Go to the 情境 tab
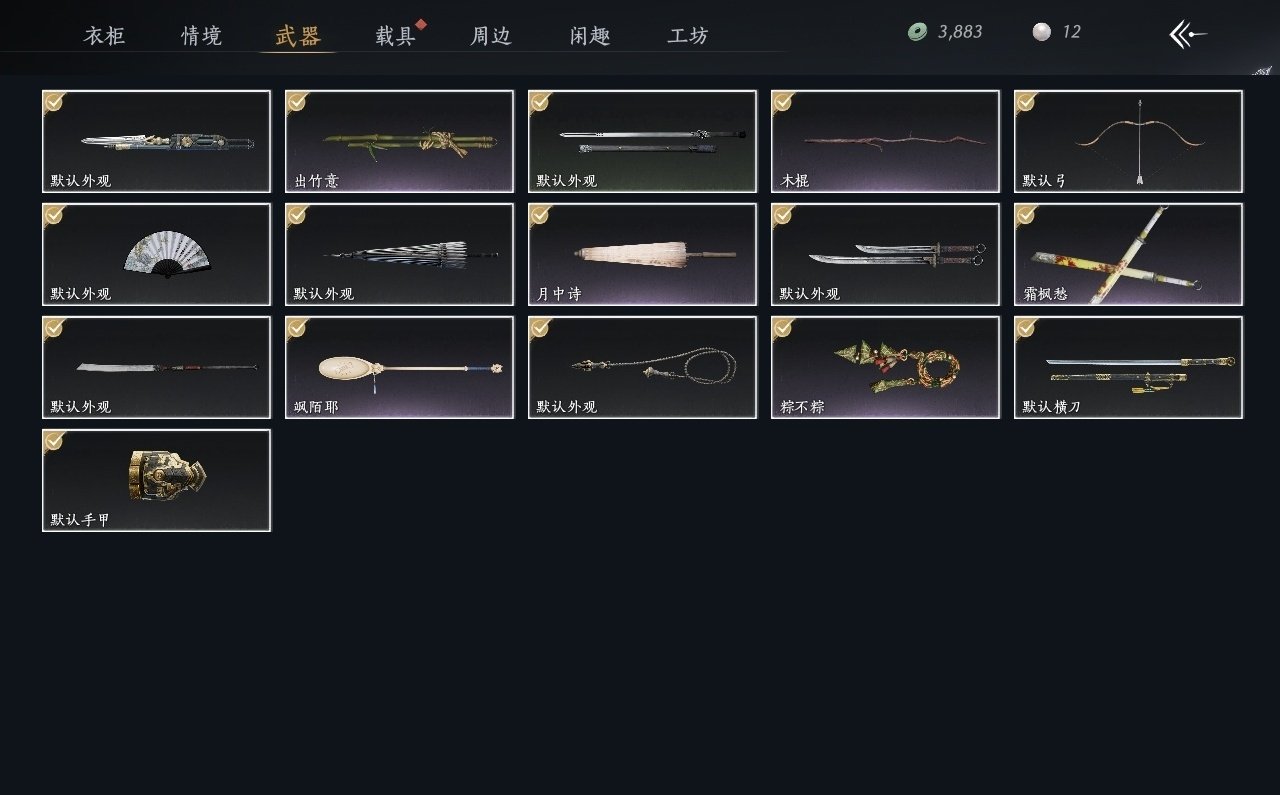Screen dimensions: 1280x795 pyautogui.click(x=202, y=36)
